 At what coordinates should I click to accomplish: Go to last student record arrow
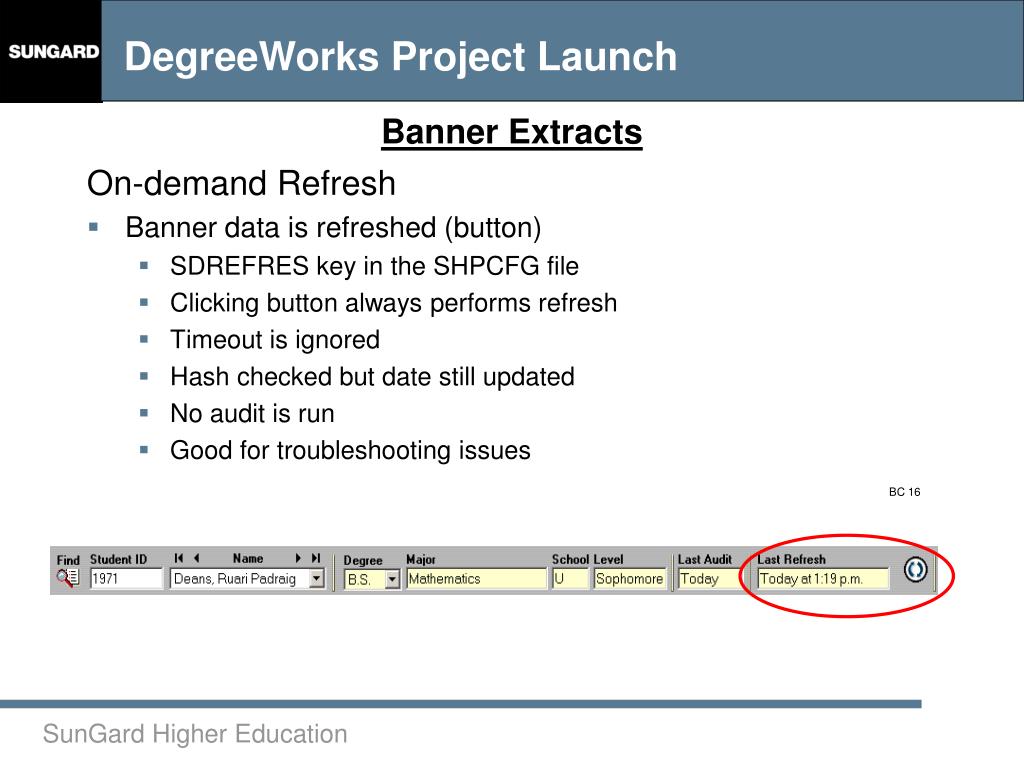click(316, 558)
